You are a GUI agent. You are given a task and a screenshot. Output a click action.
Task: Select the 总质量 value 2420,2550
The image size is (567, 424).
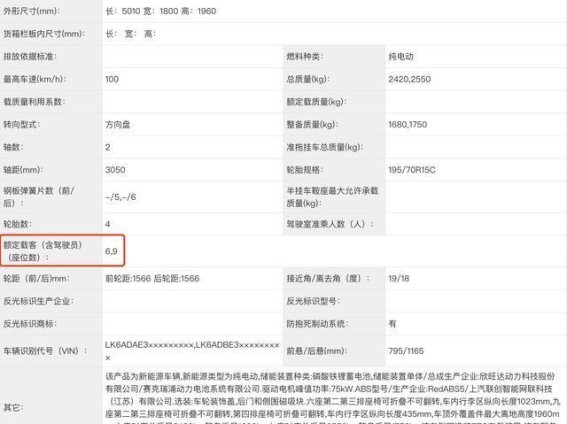[x=409, y=79]
